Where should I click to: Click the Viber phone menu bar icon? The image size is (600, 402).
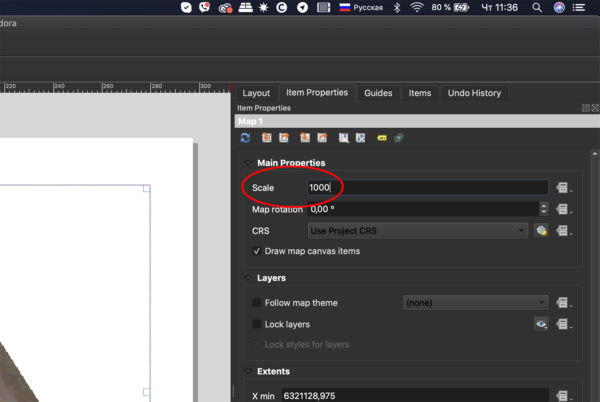205,7
